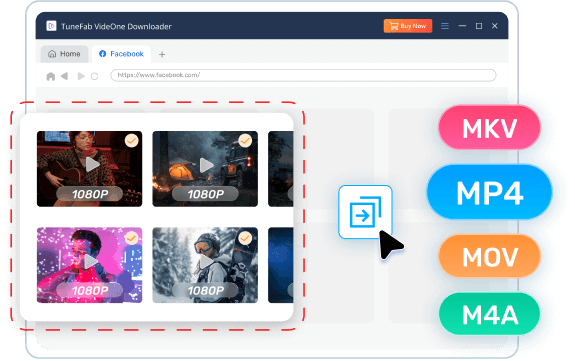The image size is (575, 361).
Task: Open the partially visible blue night thumbnail
Action: [281, 265]
